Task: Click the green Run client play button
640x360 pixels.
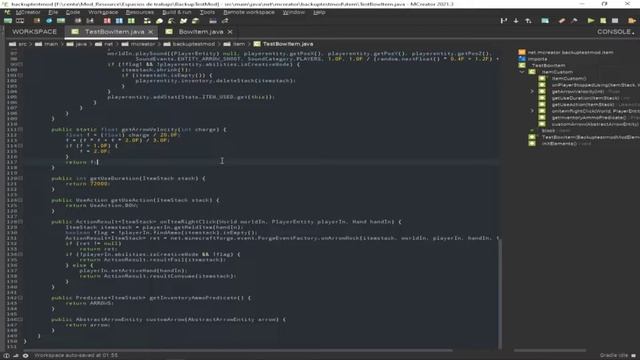Action: [591, 20]
